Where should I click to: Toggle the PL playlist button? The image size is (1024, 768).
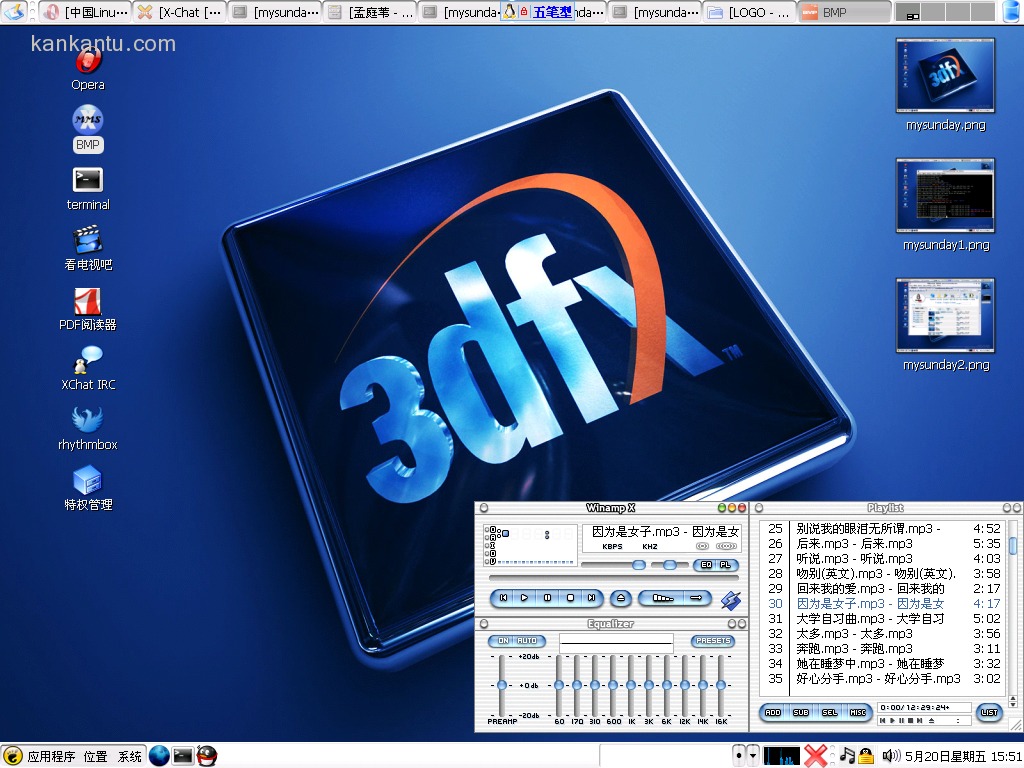click(726, 565)
